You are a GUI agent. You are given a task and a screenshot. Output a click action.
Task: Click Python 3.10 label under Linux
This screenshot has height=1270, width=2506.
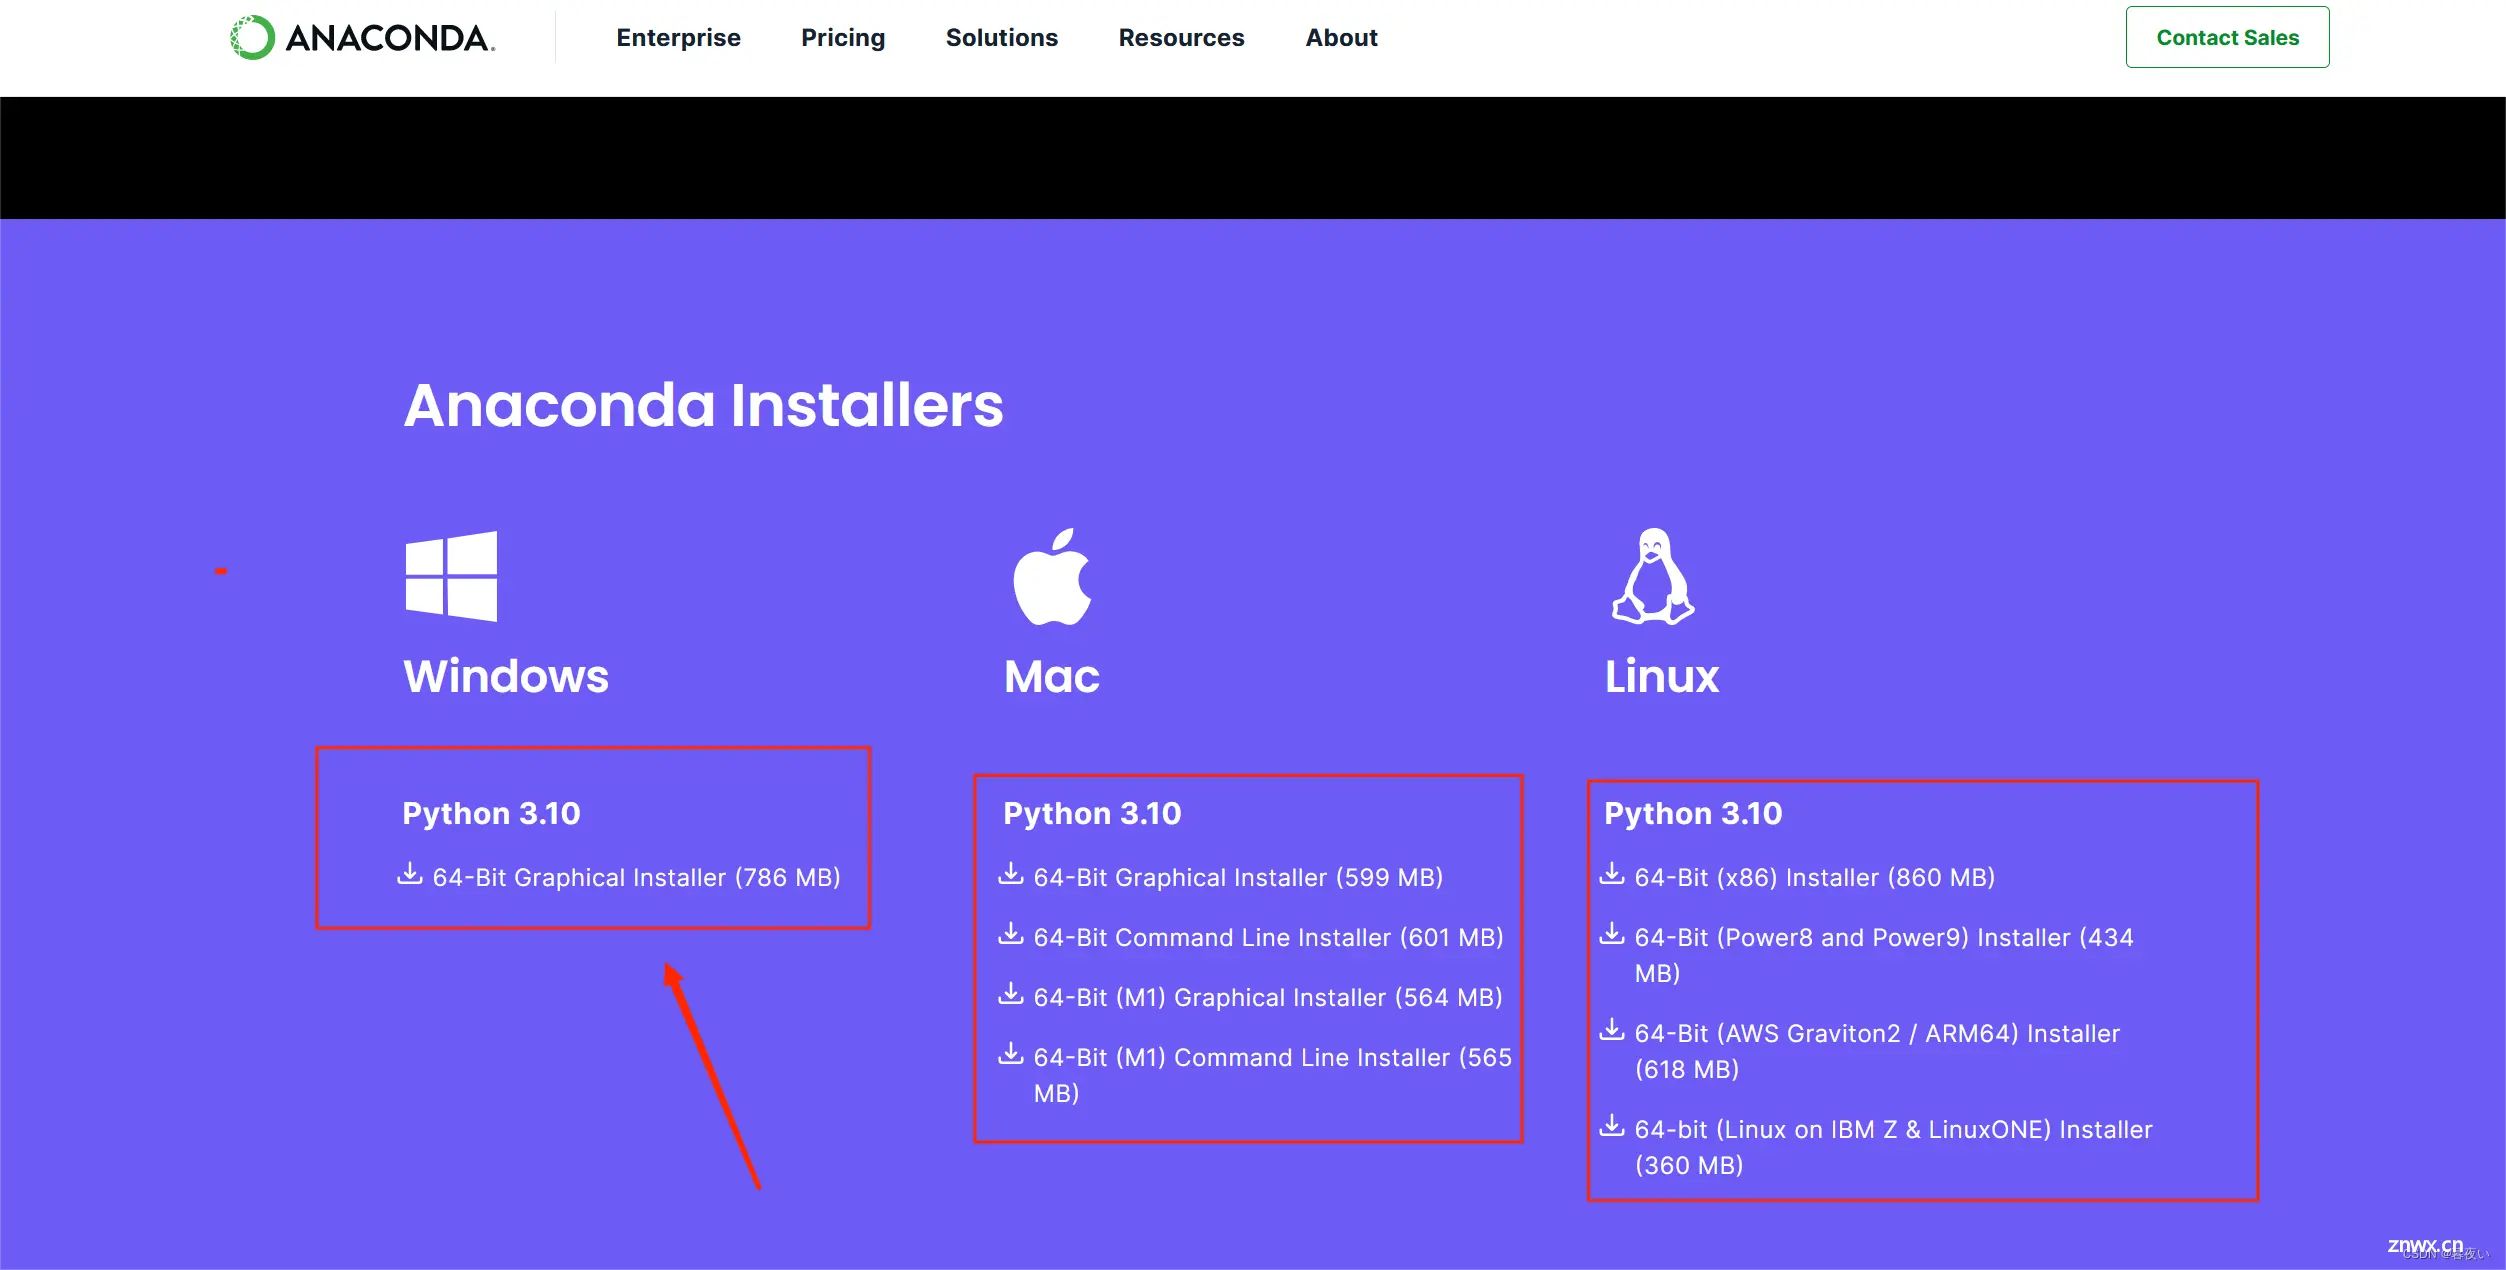click(1693, 813)
